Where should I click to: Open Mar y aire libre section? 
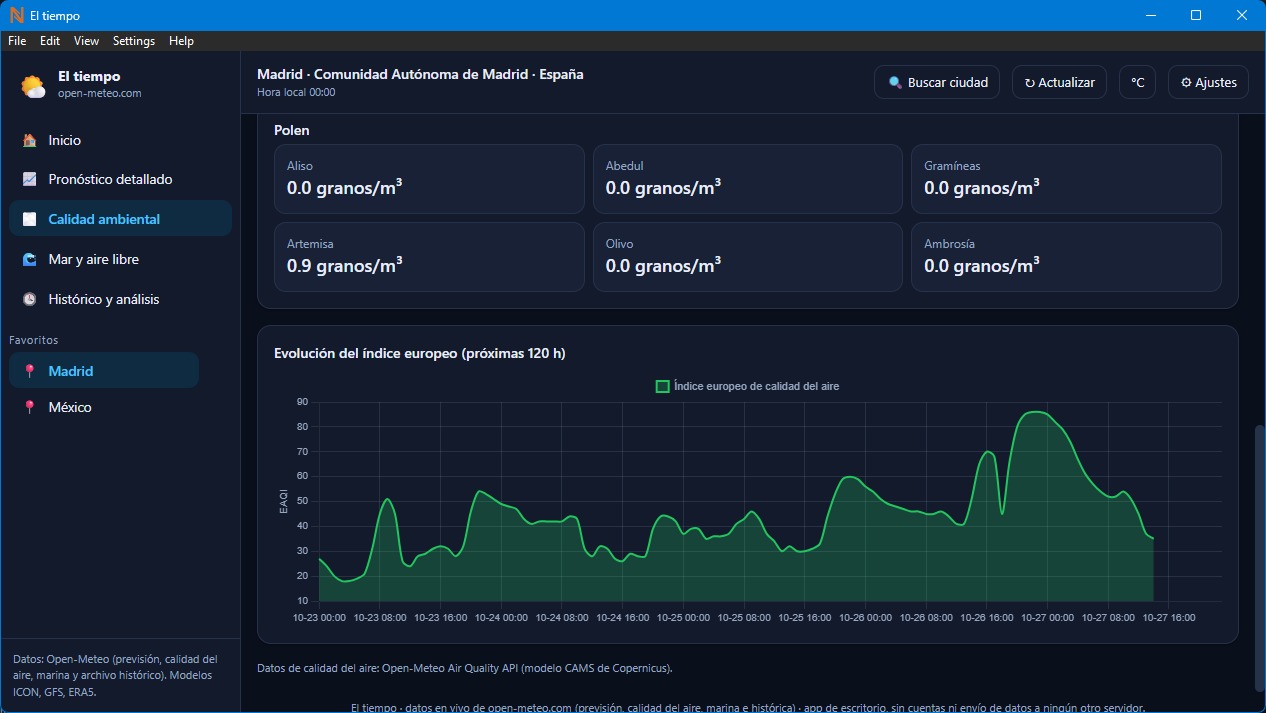coord(120,260)
